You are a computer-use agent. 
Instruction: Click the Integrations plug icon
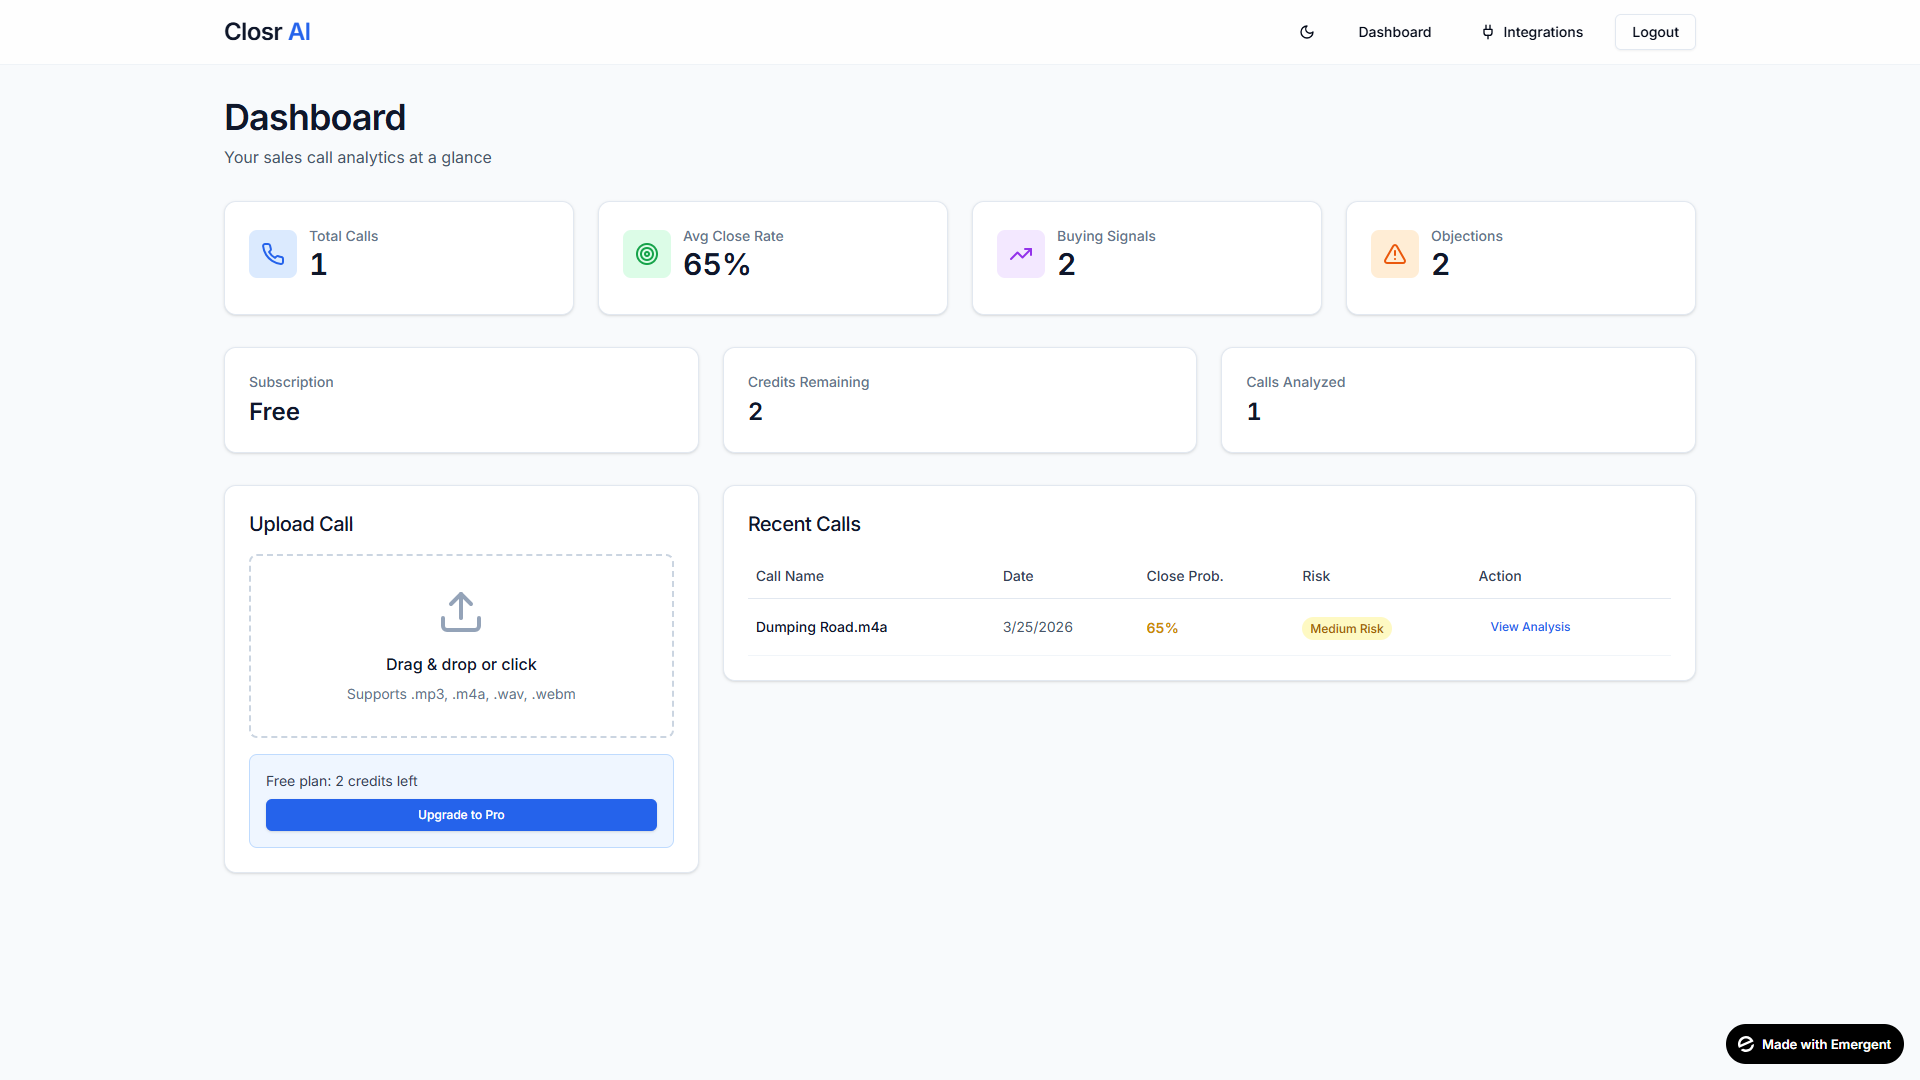click(x=1488, y=32)
